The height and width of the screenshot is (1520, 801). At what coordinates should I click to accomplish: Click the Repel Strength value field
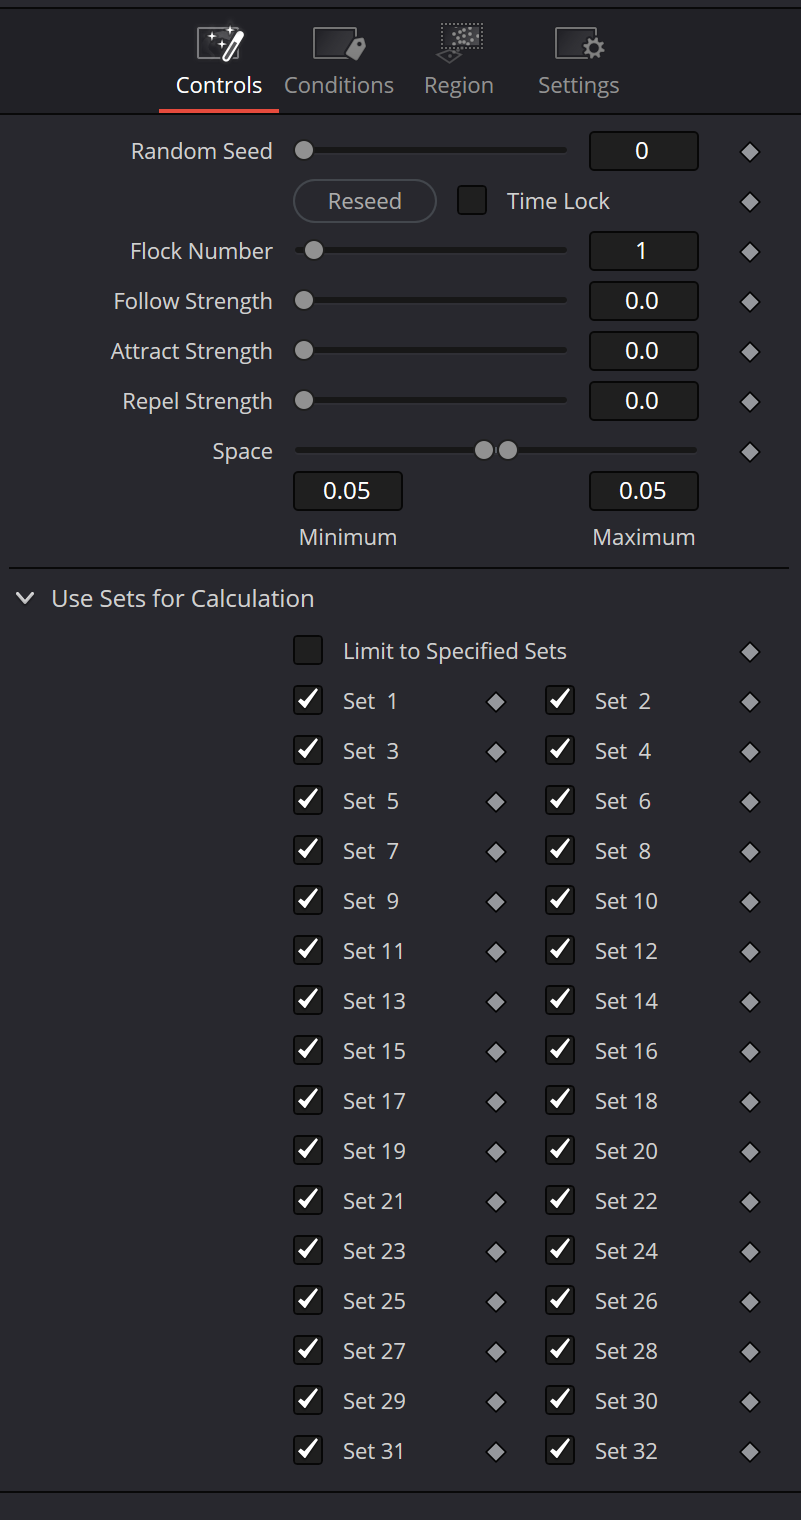pos(644,401)
